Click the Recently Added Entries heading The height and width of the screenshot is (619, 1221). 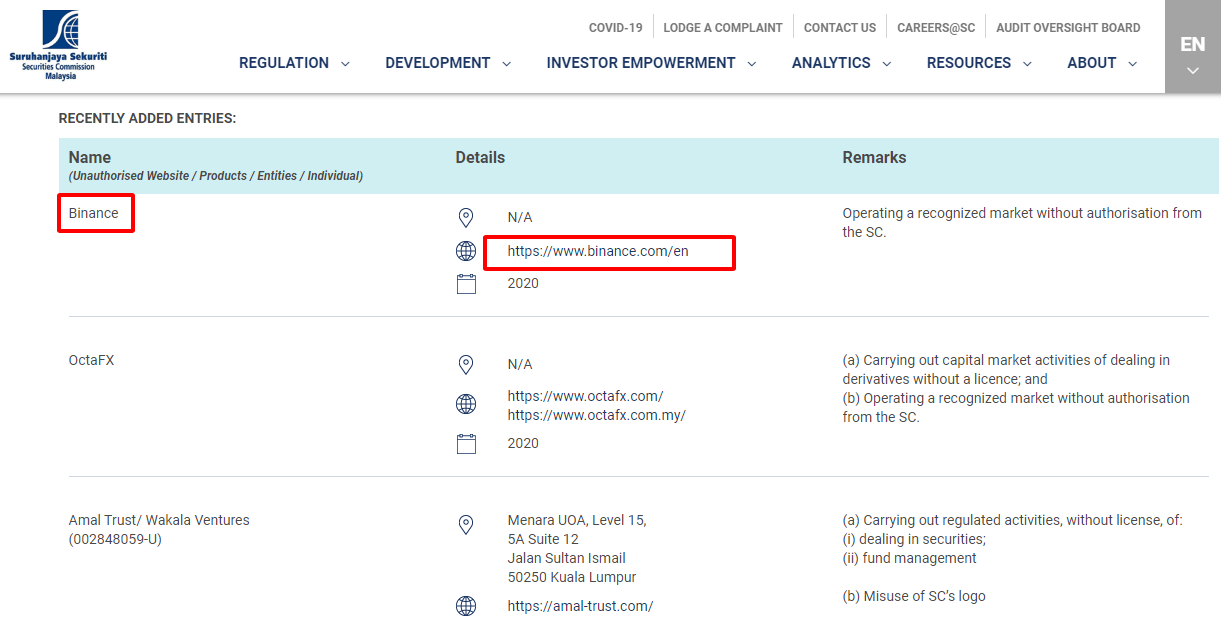(147, 118)
